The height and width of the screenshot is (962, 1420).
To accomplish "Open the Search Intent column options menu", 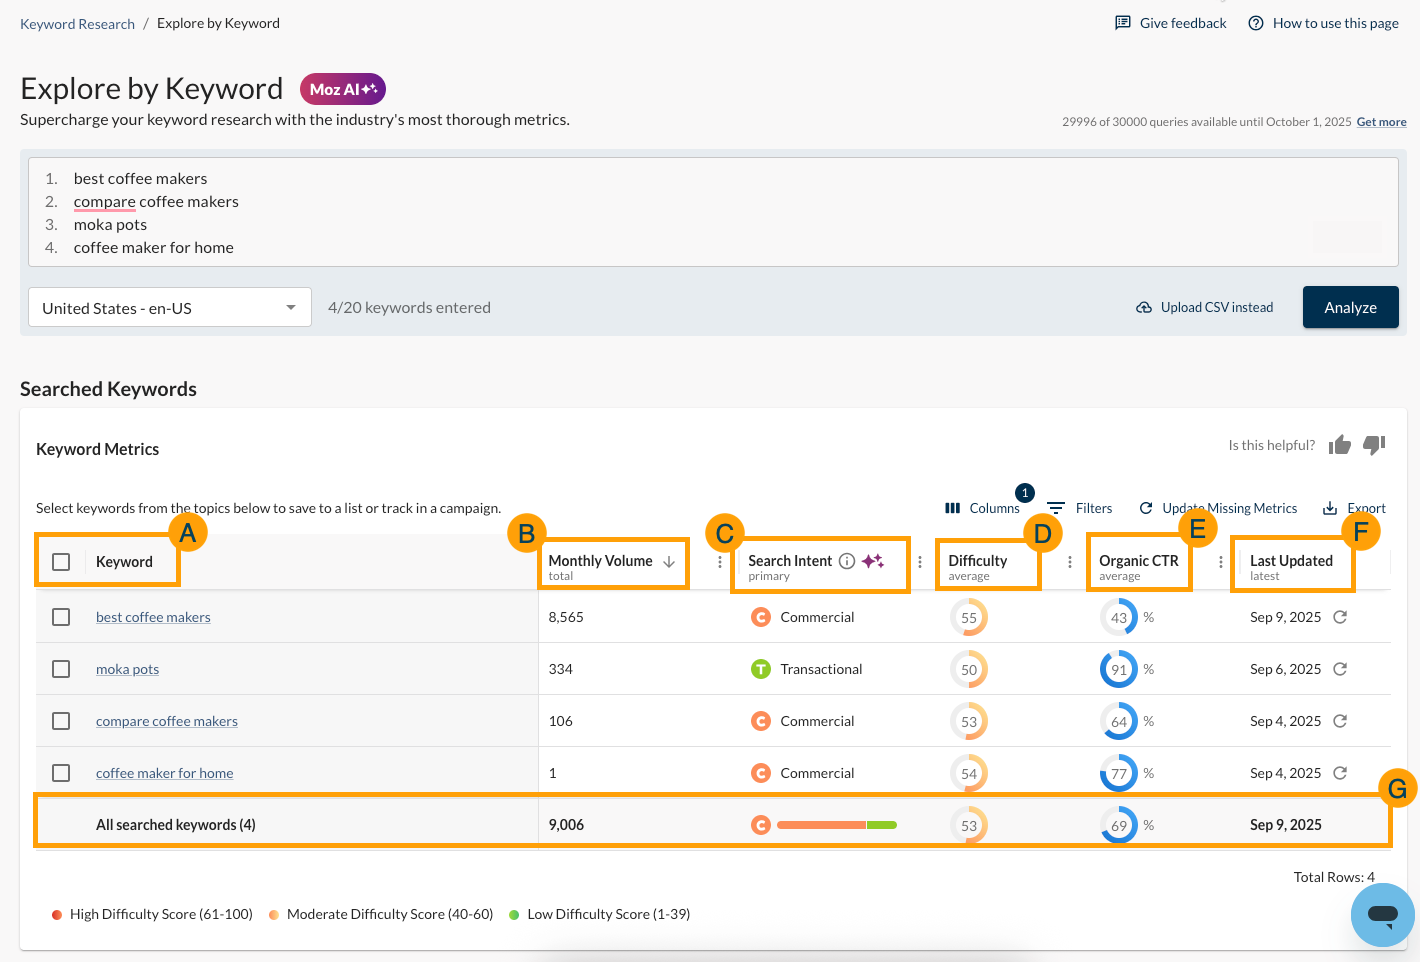I will coord(920,562).
